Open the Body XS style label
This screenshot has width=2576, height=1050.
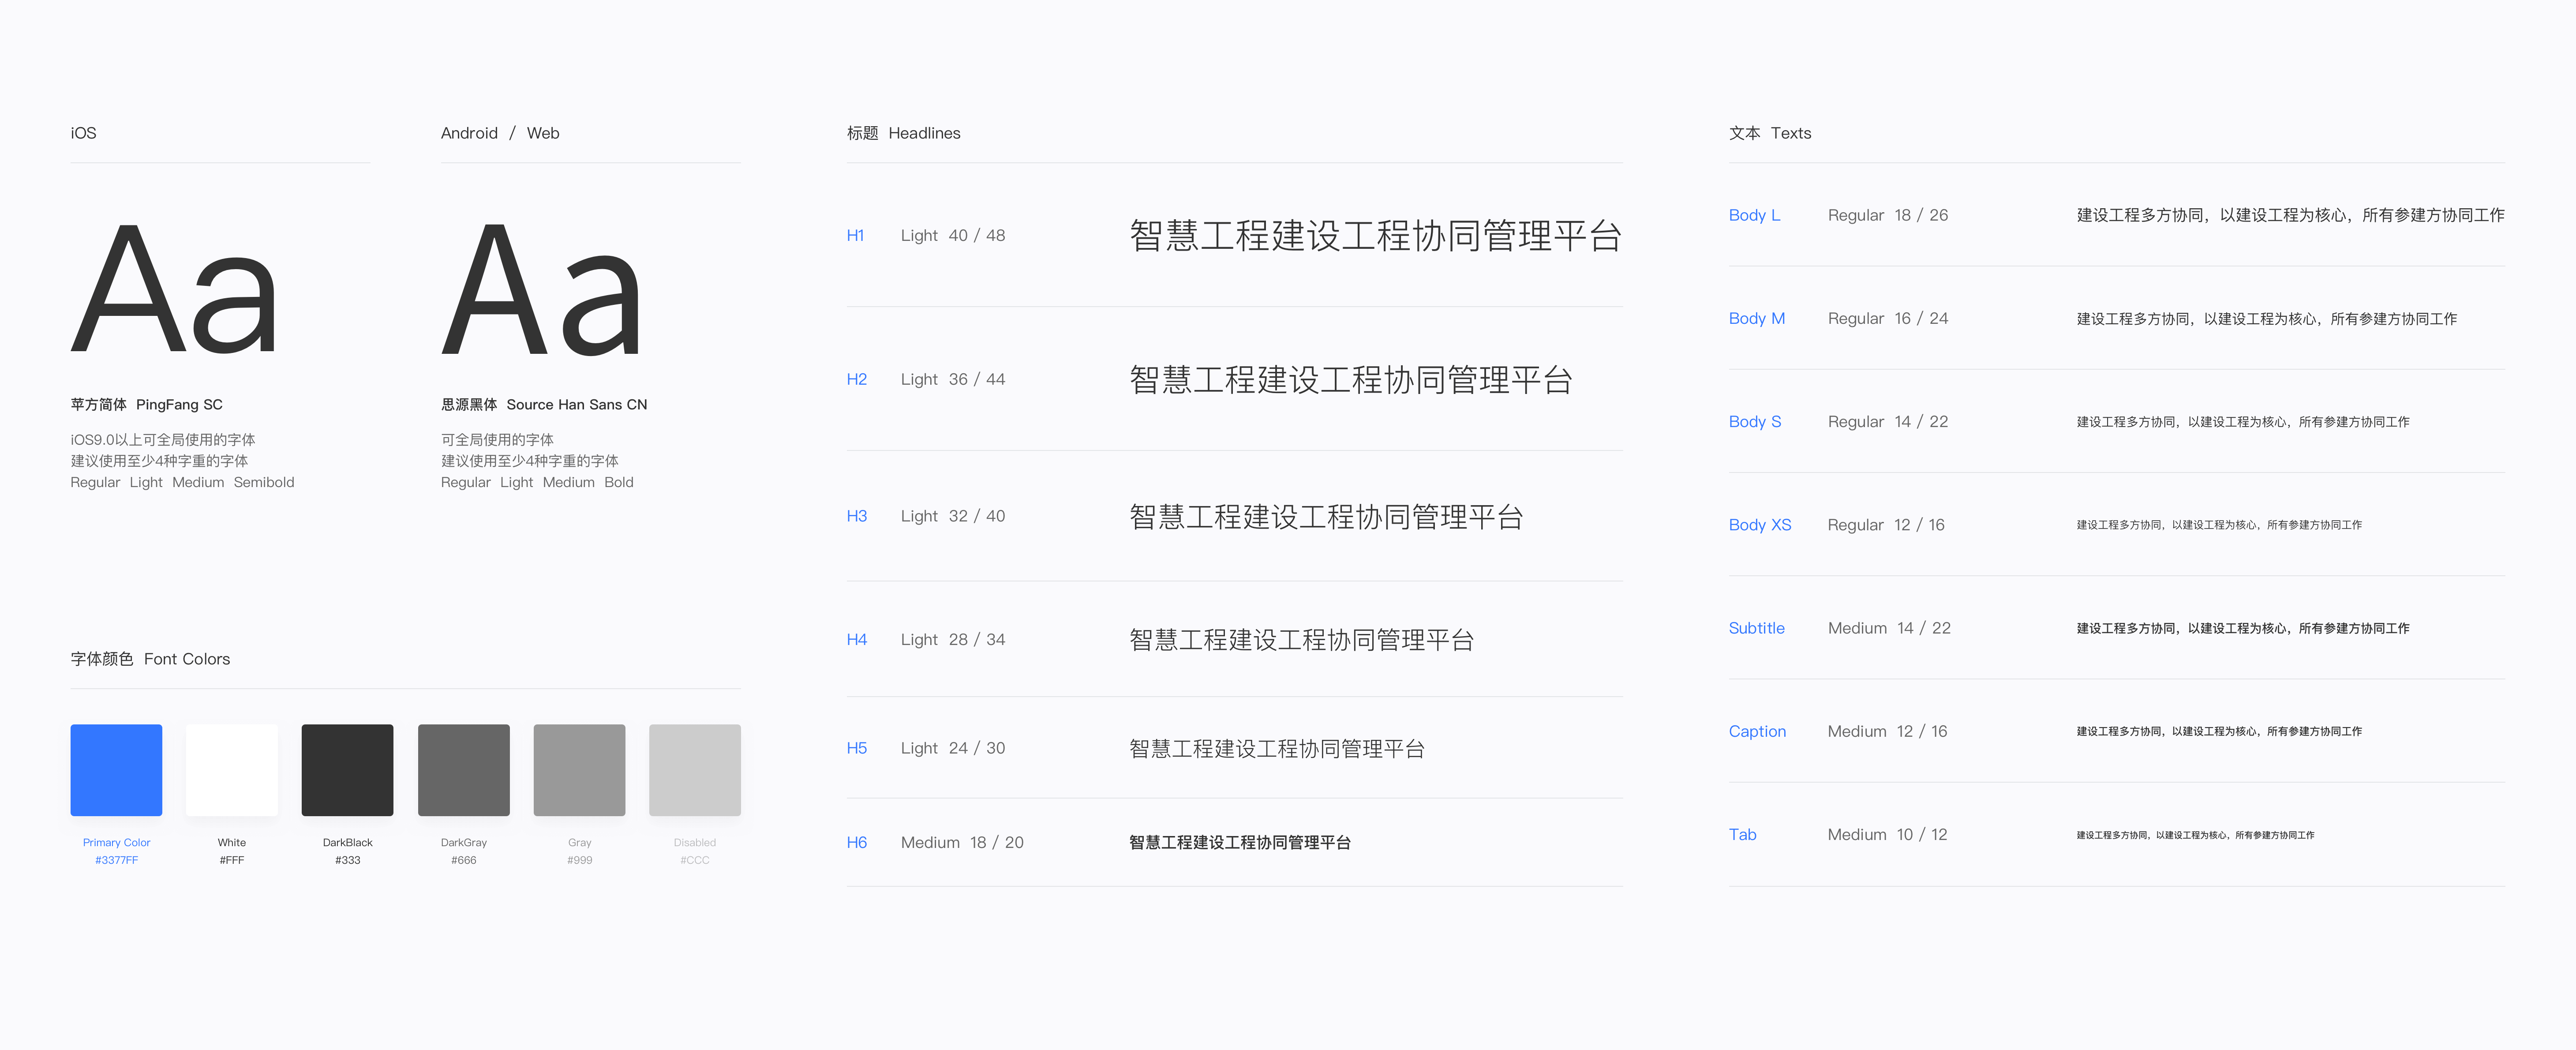point(1760,525)
